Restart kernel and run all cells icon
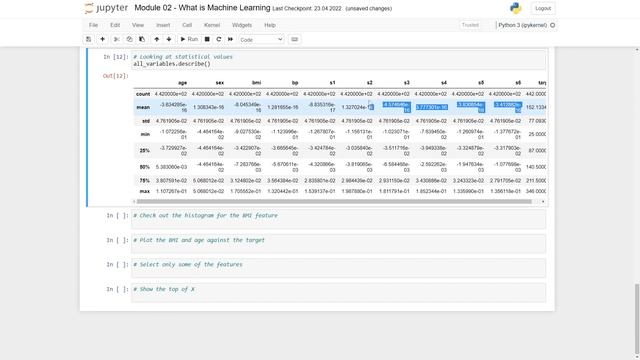The height and width of the screenshot is (360, 640). click(230, 39)
